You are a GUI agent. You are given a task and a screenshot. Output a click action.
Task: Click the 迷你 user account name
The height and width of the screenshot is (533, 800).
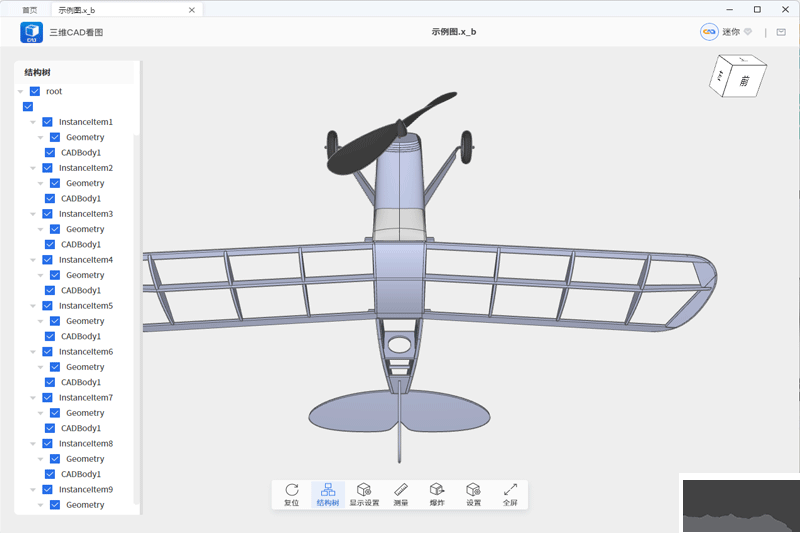point(730,32)
